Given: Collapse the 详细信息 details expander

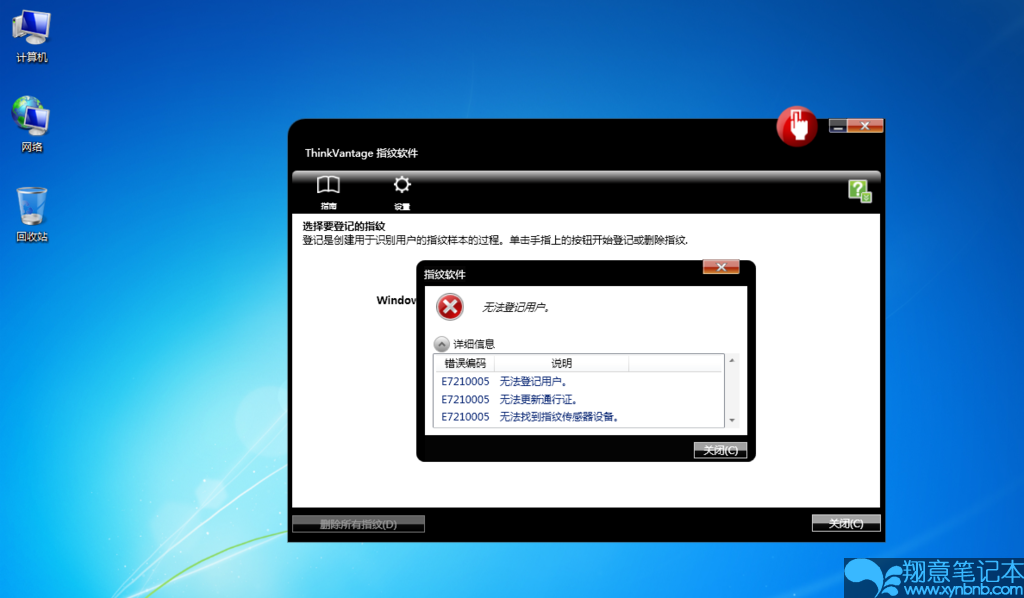Looking at the screenshot, I should [441, 343].
